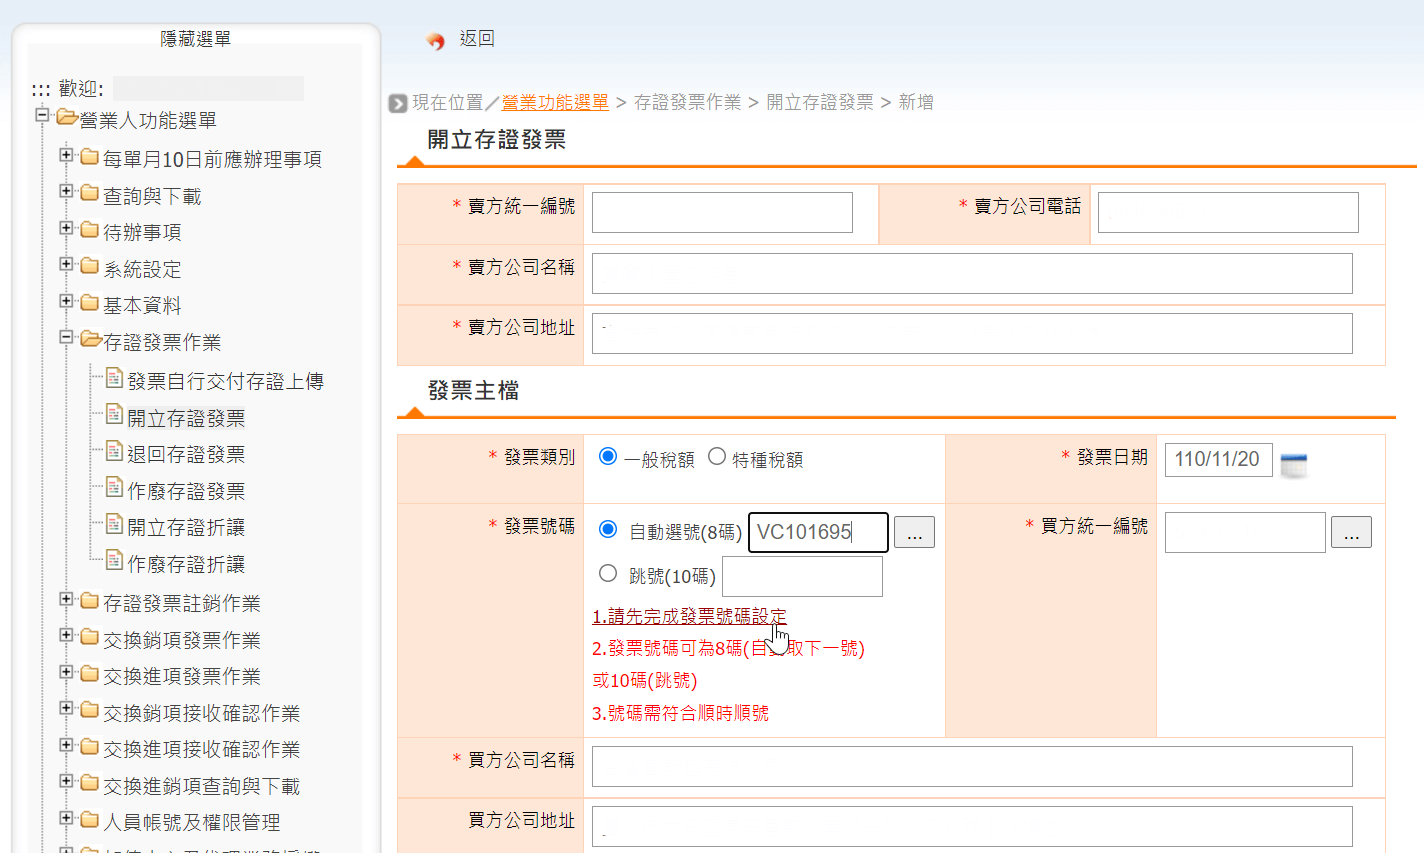The image size is (1424, 853).
Task: Click the folder icon of 交換進項發票作業
Action: point(90,674)
